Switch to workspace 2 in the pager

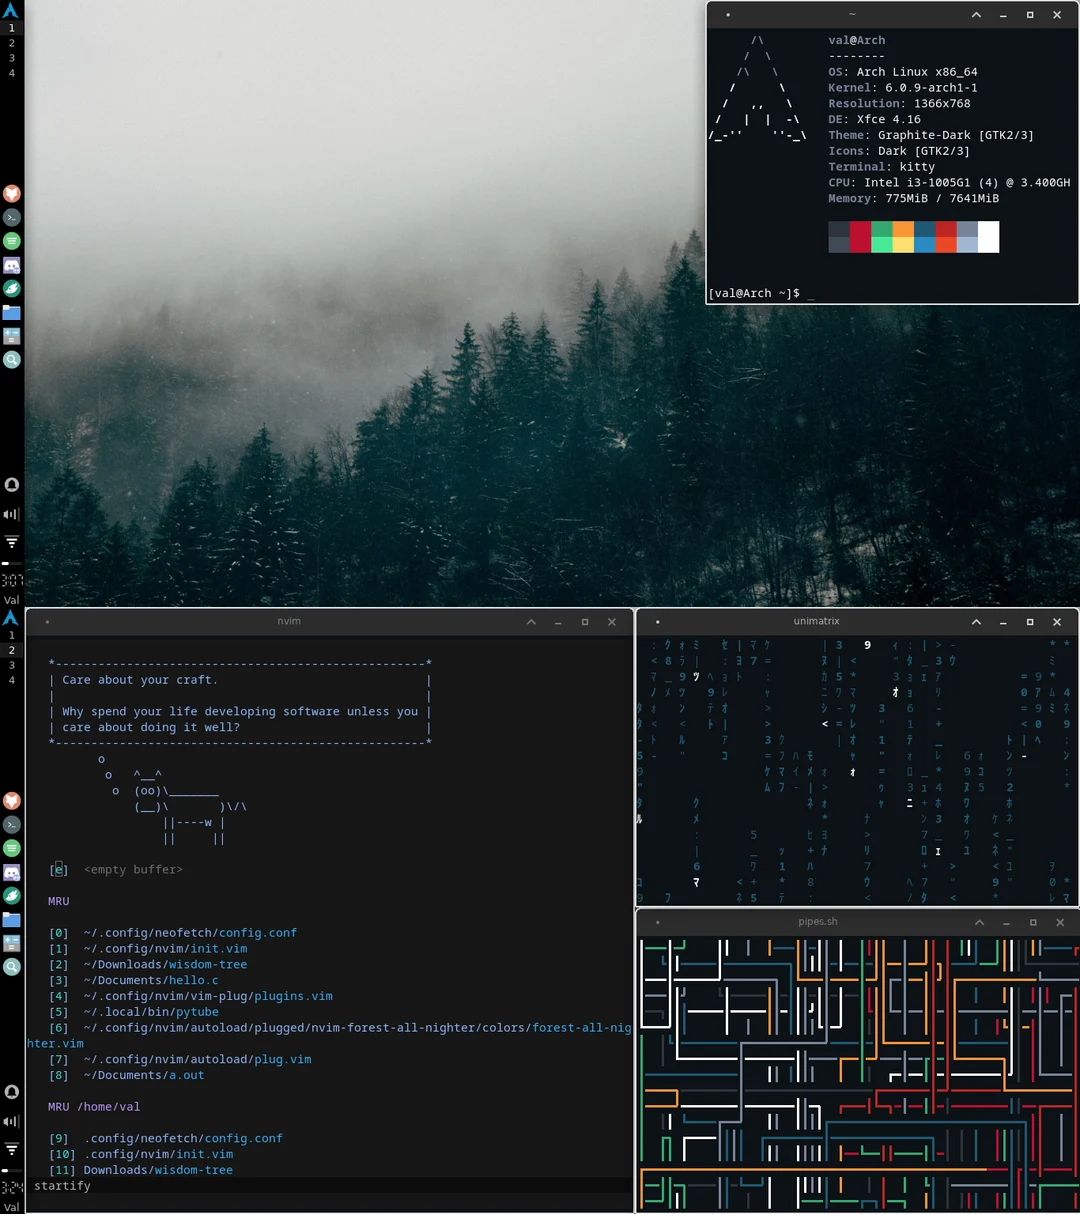[11, 43]
